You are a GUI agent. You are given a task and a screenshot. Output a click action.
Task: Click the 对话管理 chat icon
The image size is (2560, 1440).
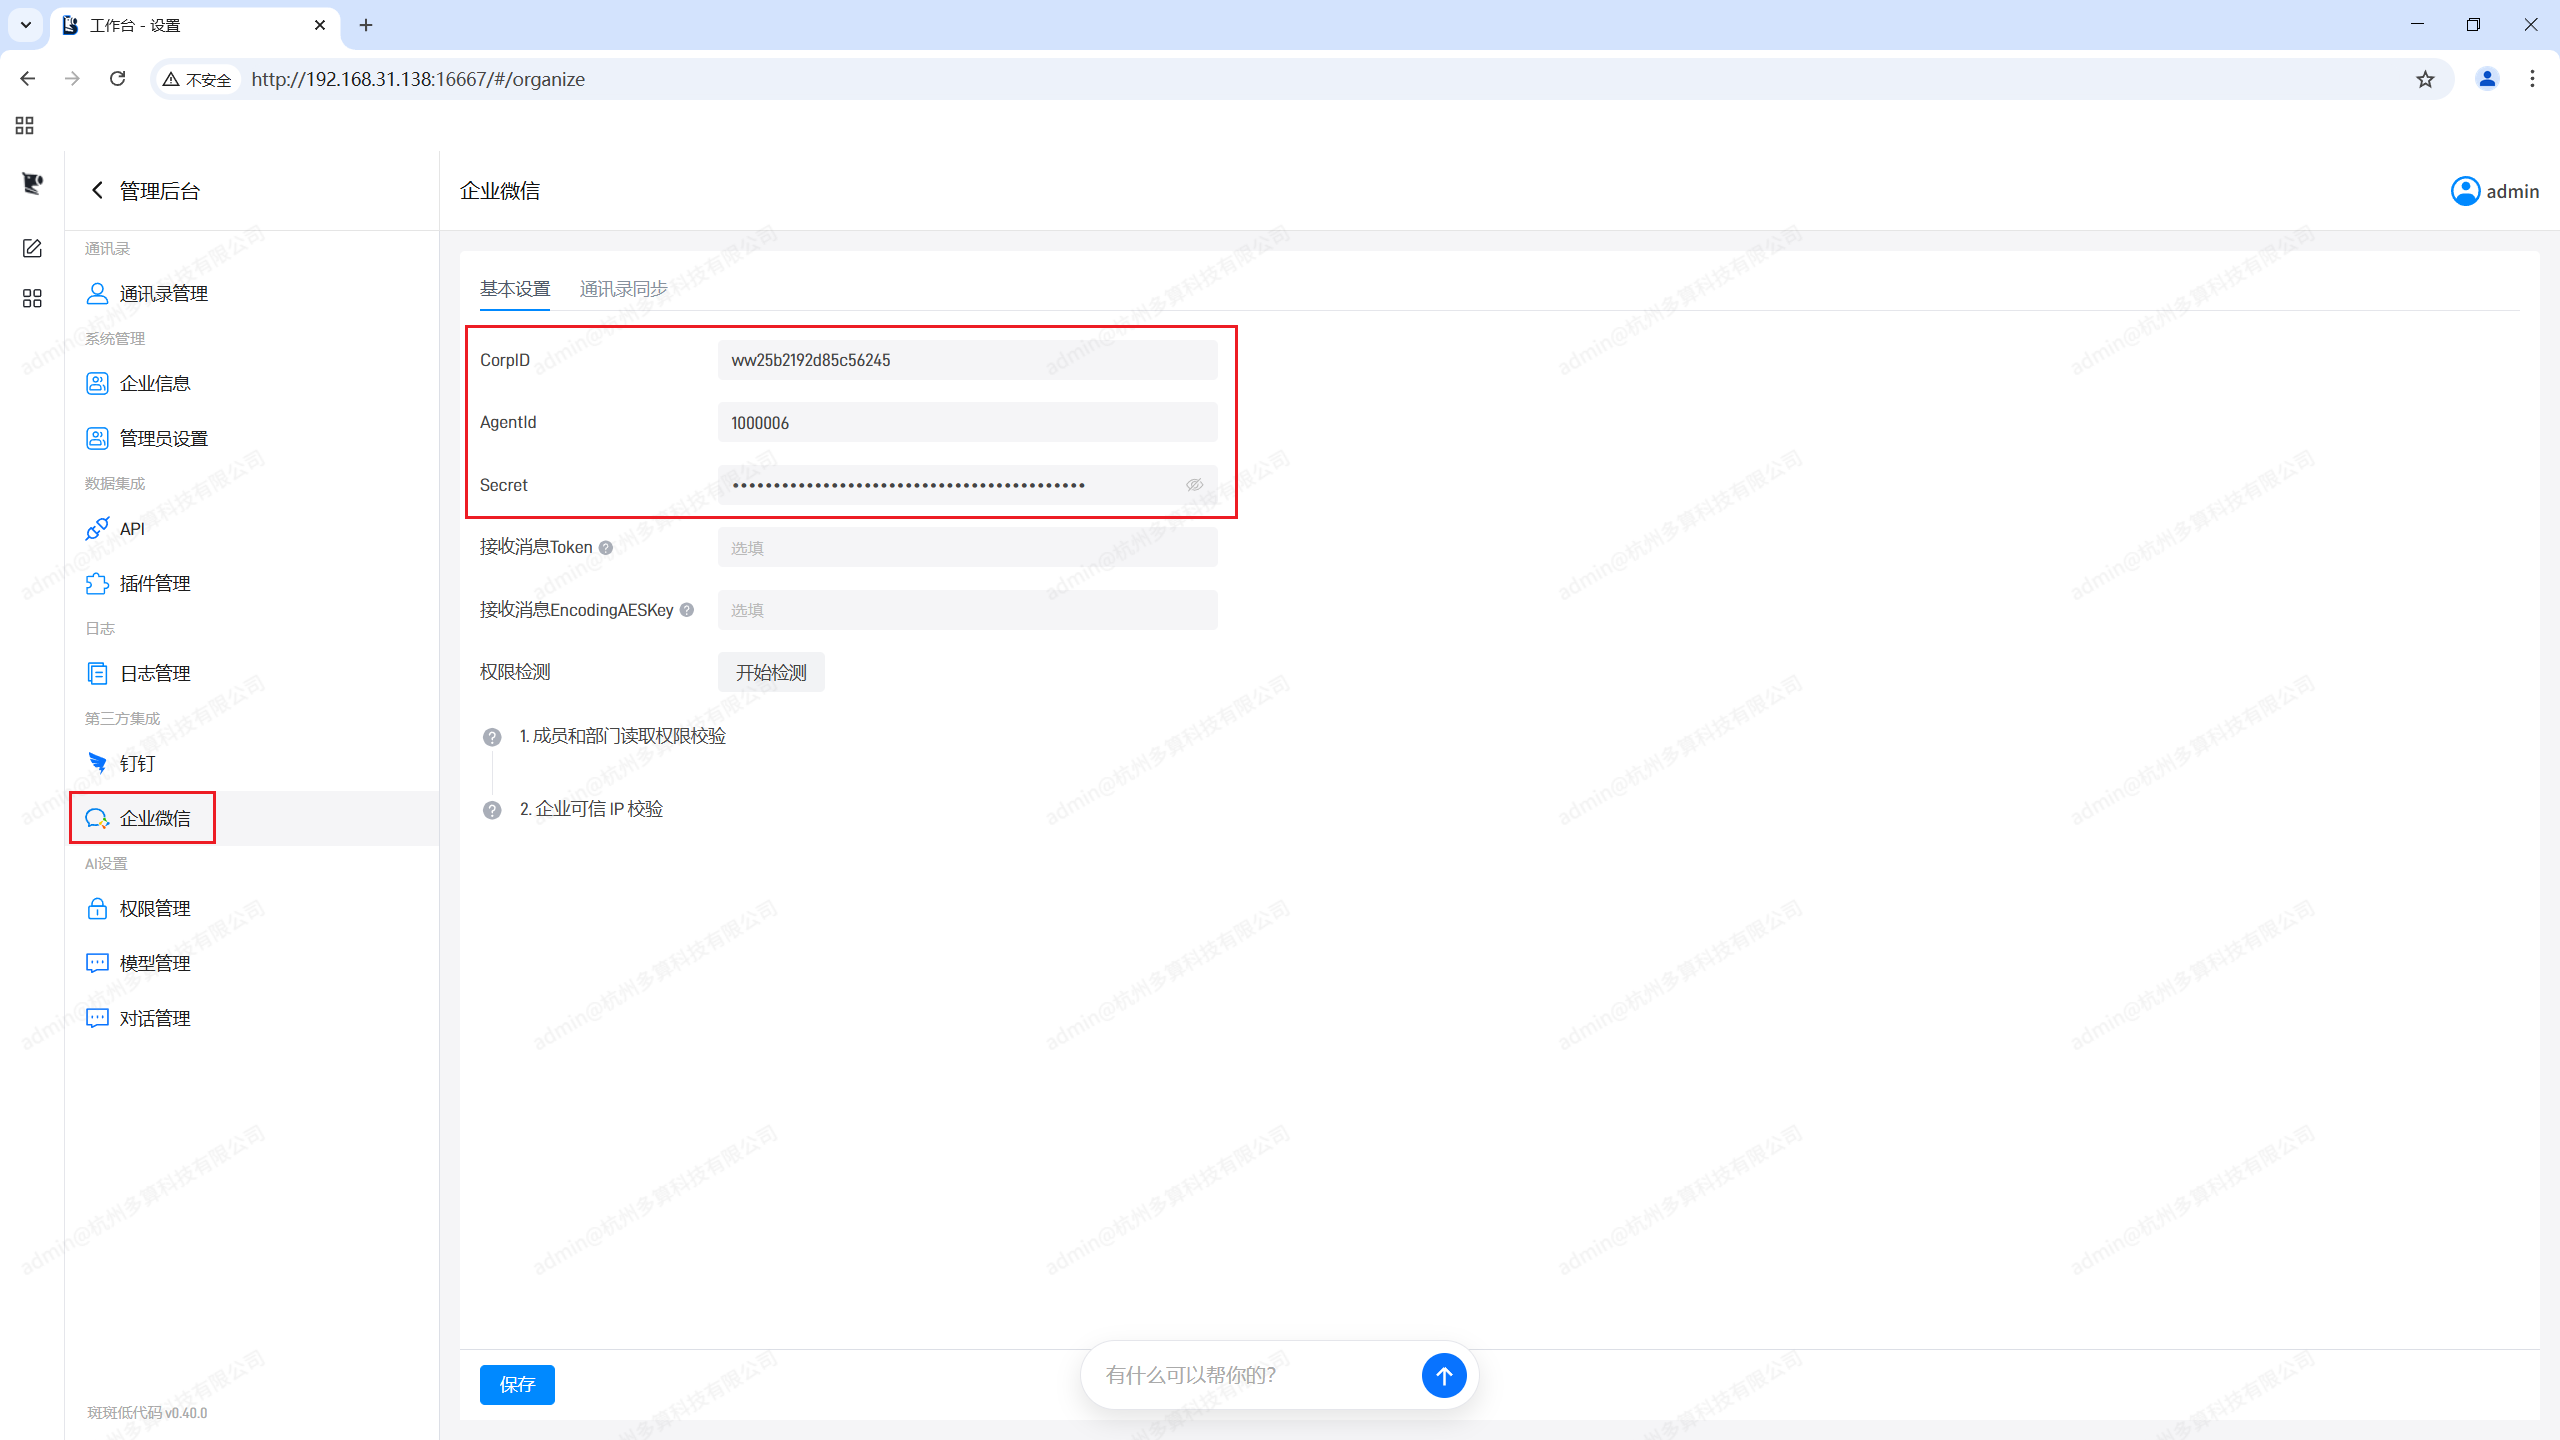point(97,1018)
